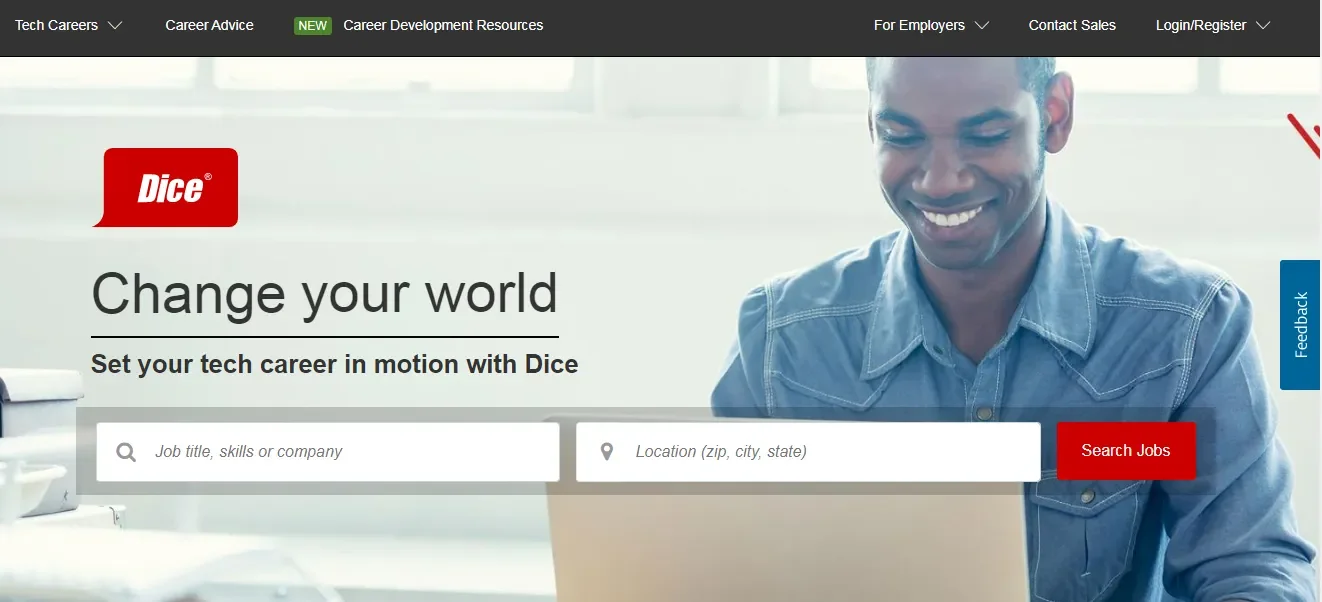The height and width of the screenshot is (602, 1322).
Task: Click the location pin icon
Action: tap(606, 452)
